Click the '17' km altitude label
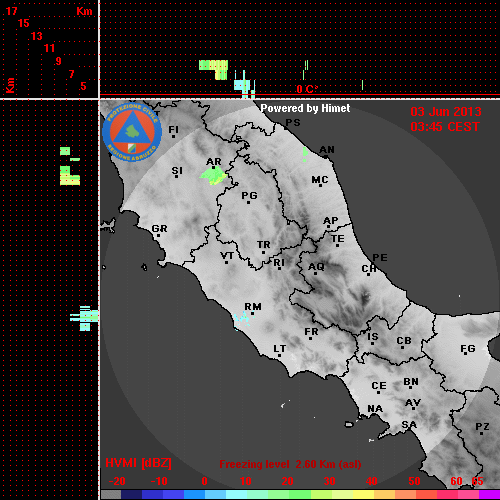Screen dimensions: 500x500 pos(11,11)
